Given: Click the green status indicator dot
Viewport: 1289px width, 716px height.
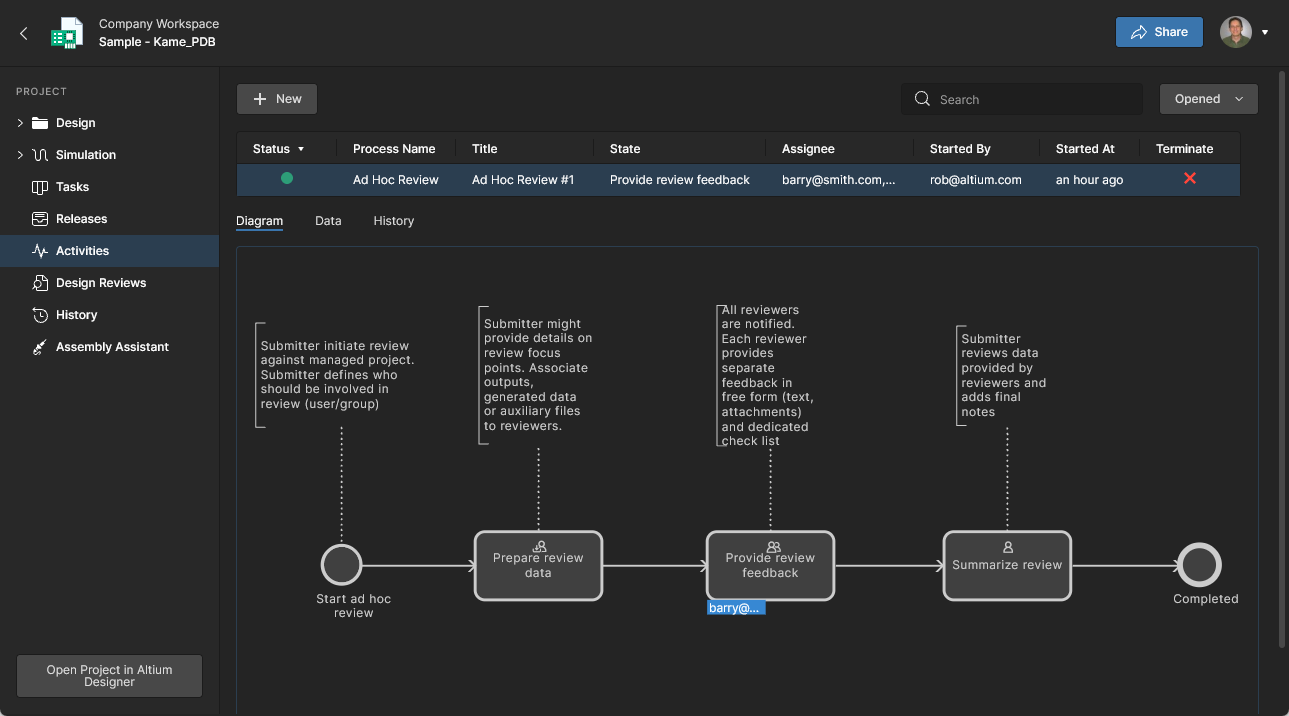Looking at the screenshot, I should tap(287, 179).
